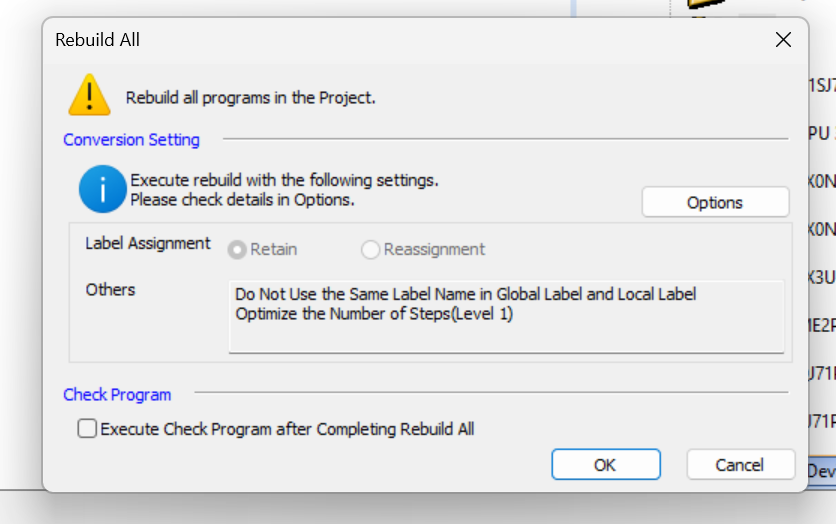Confirm rebuild with the OK button
The width and height of the screenshot is (836, 524).
606,464
